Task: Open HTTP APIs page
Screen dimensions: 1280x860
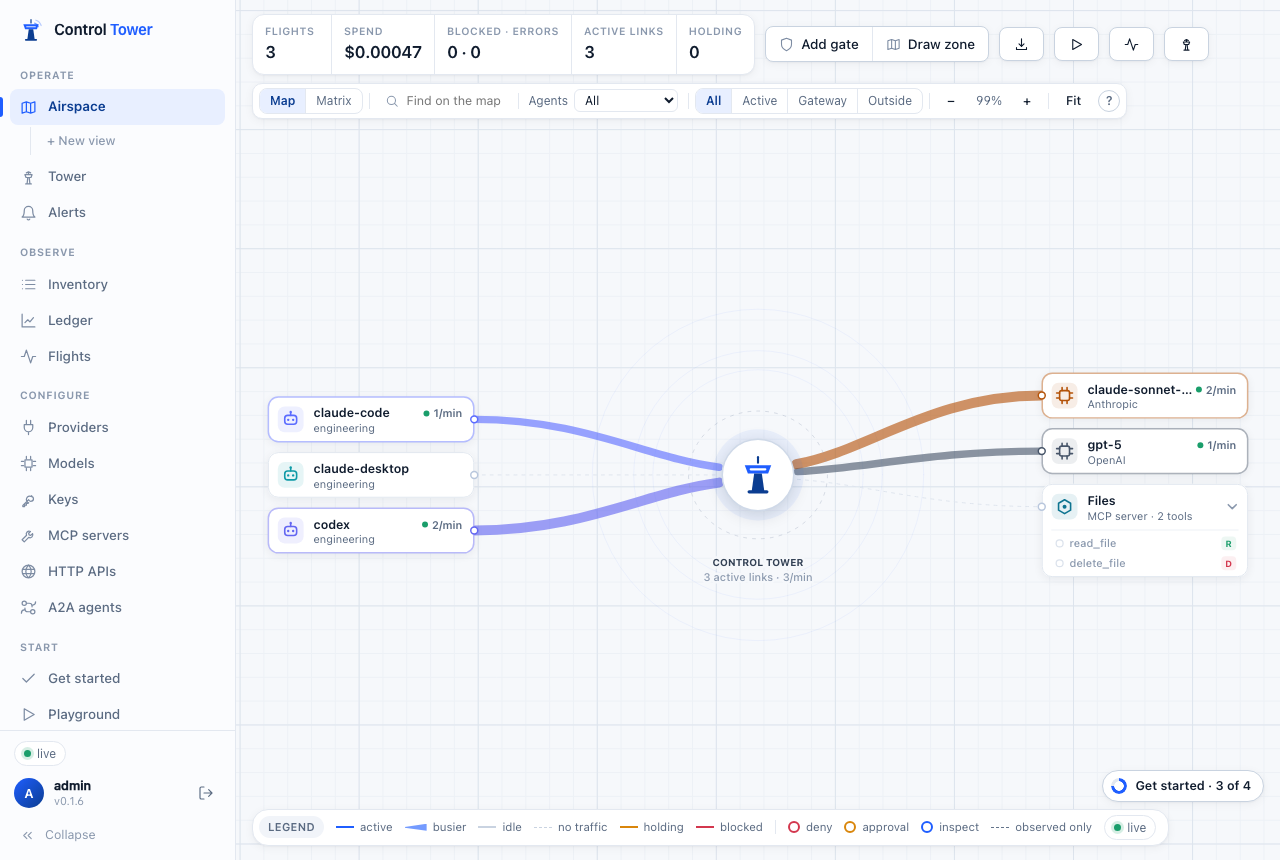Action: tap(117, 572)
